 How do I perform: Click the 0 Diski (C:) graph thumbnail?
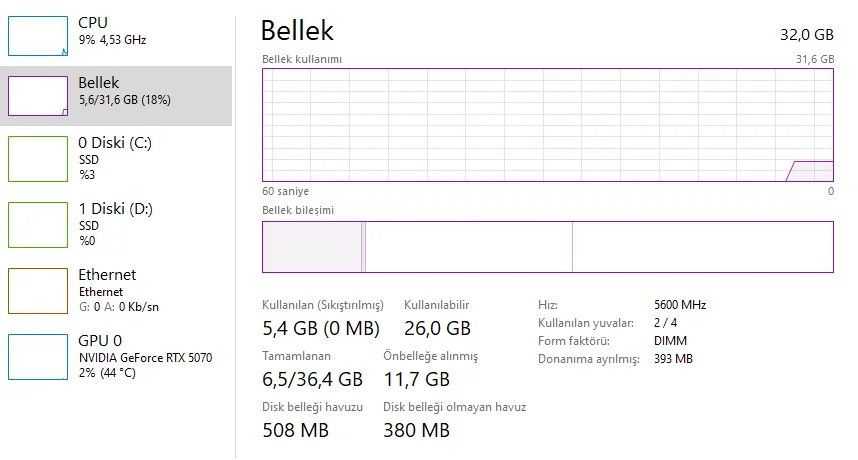[36, 159]
